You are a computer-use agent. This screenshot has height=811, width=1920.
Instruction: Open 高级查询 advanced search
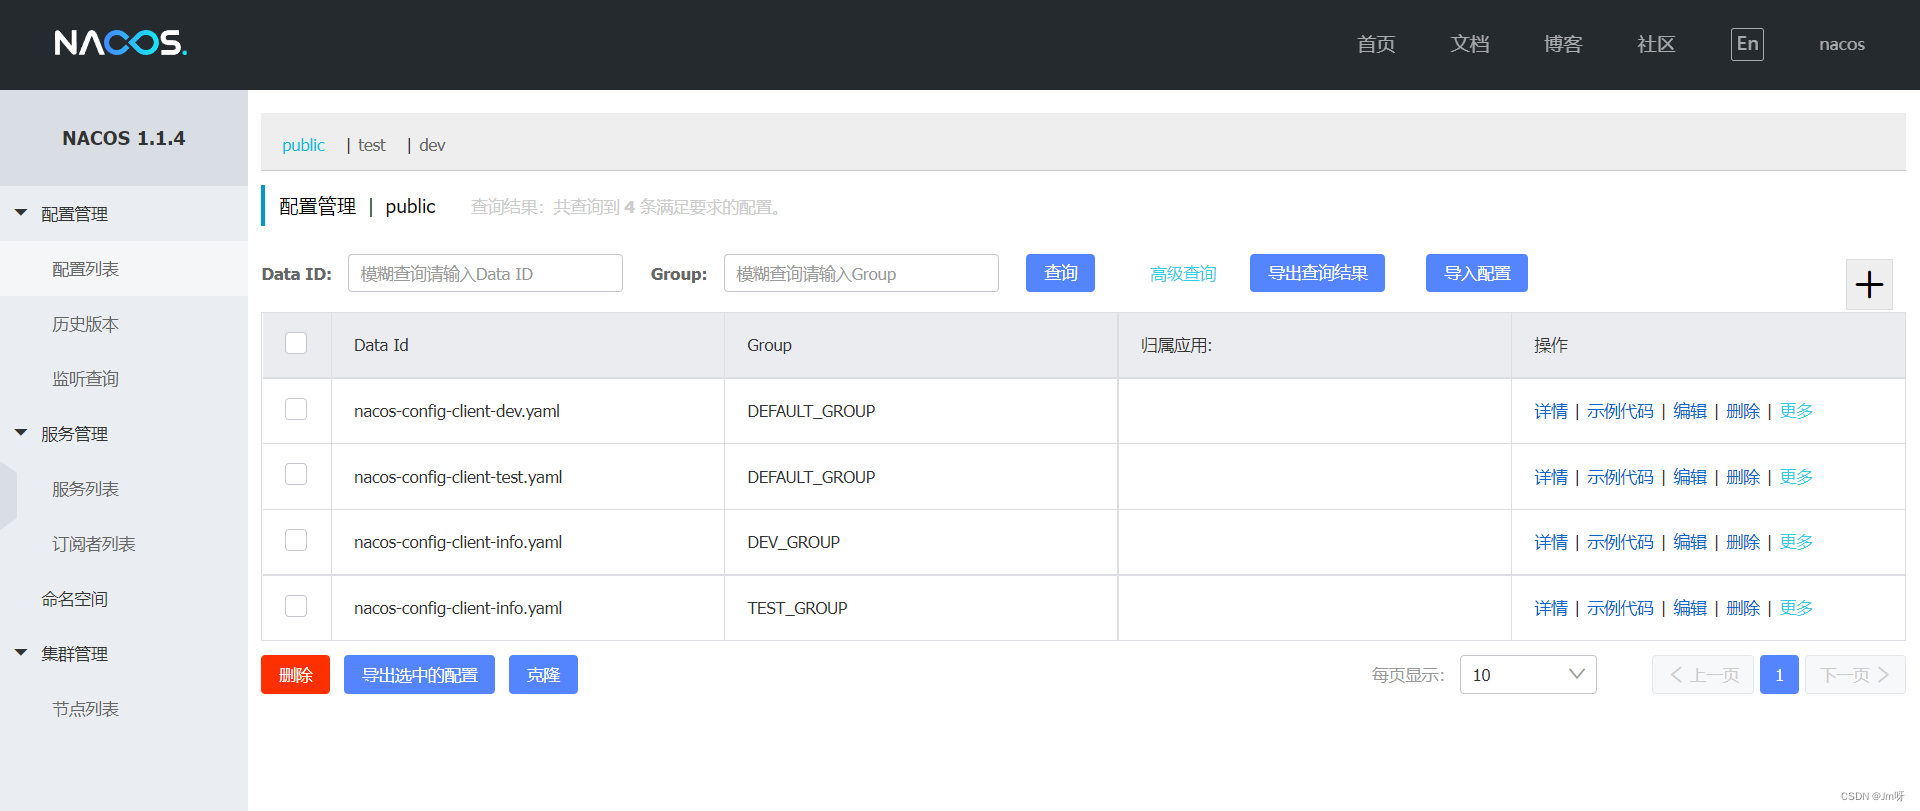click(x=1183, y=274)
